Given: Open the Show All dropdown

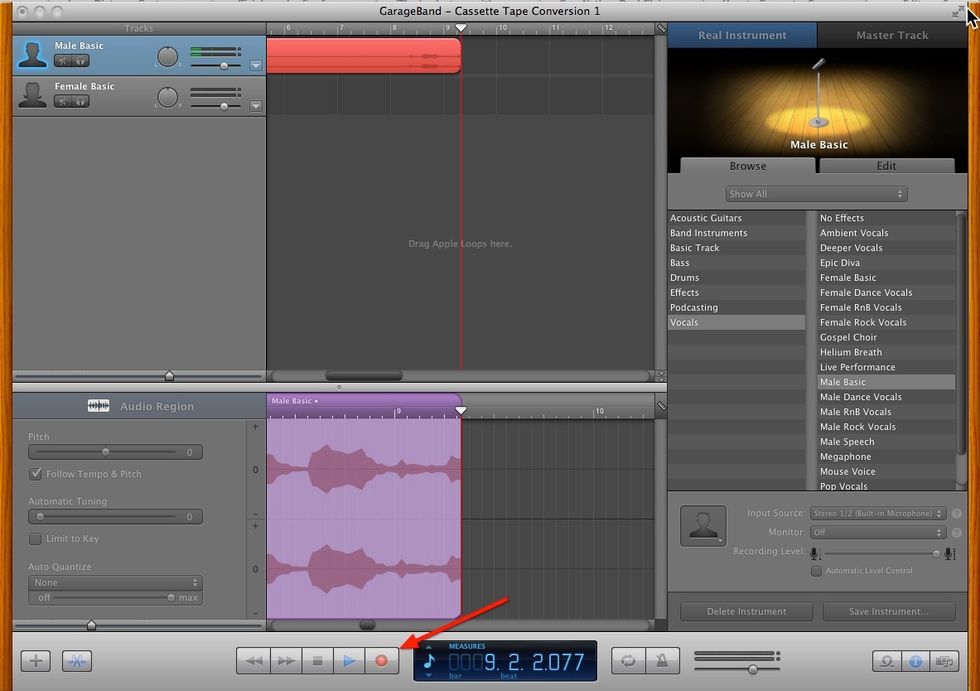Looking at the screenshot, I should 815,193.
